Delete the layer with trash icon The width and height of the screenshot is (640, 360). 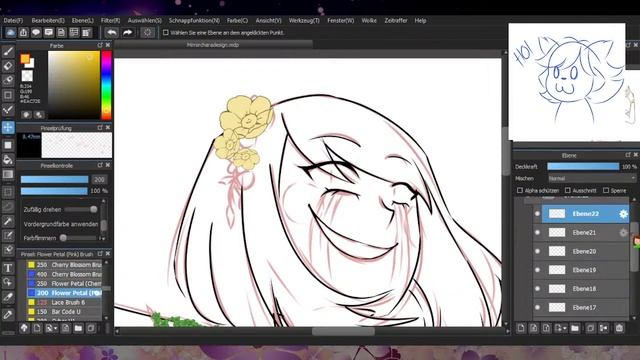pos(619,328)
